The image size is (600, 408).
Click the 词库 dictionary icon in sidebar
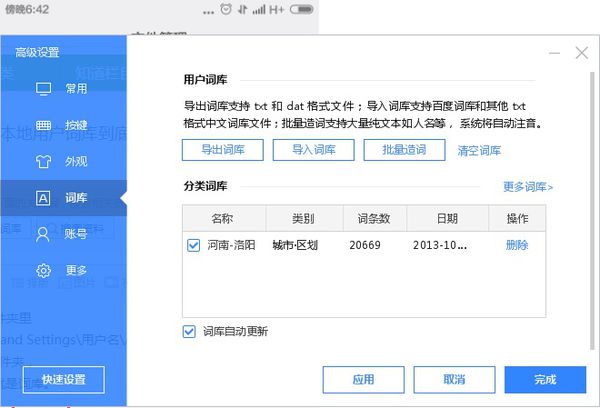44,198
